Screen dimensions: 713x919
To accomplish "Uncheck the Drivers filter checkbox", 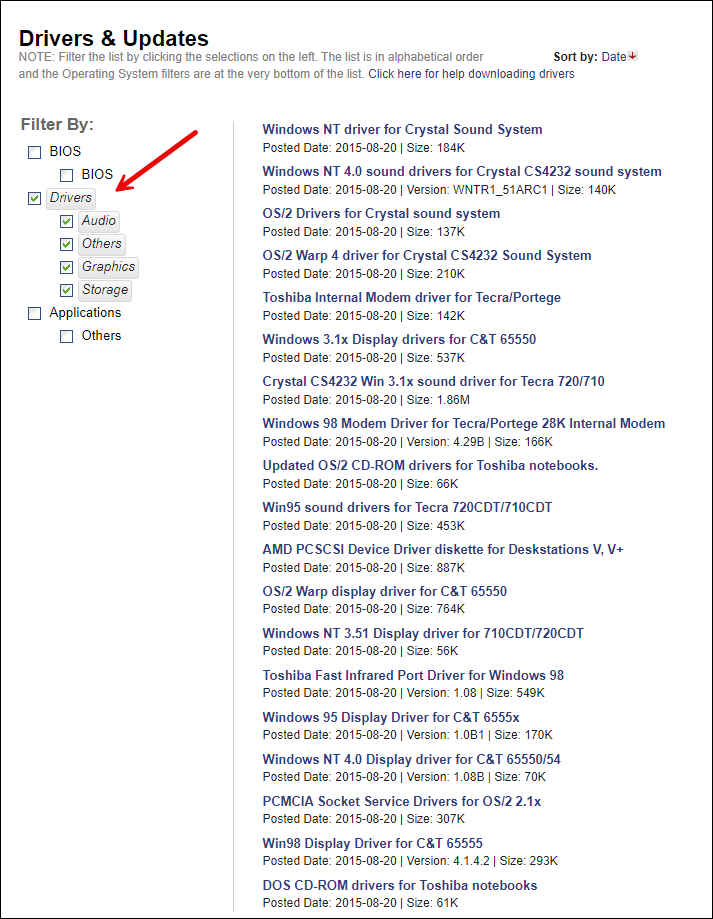I will click(35, 198).
